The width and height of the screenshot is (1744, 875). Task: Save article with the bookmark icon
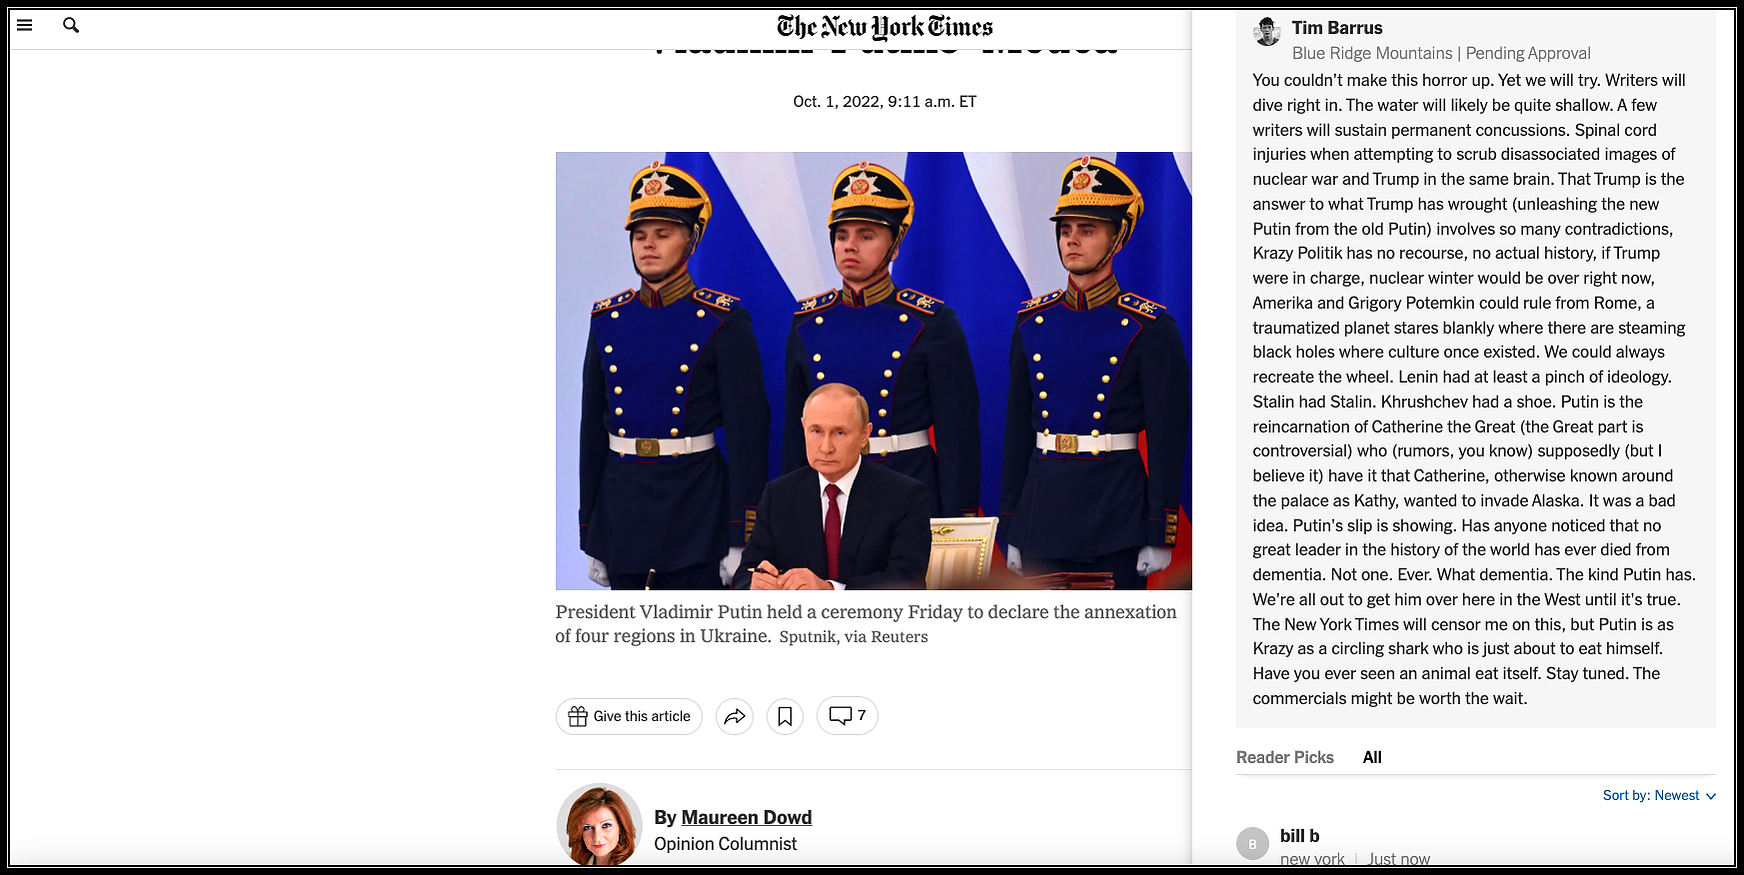pyautogui.click(x=785, y=716)
